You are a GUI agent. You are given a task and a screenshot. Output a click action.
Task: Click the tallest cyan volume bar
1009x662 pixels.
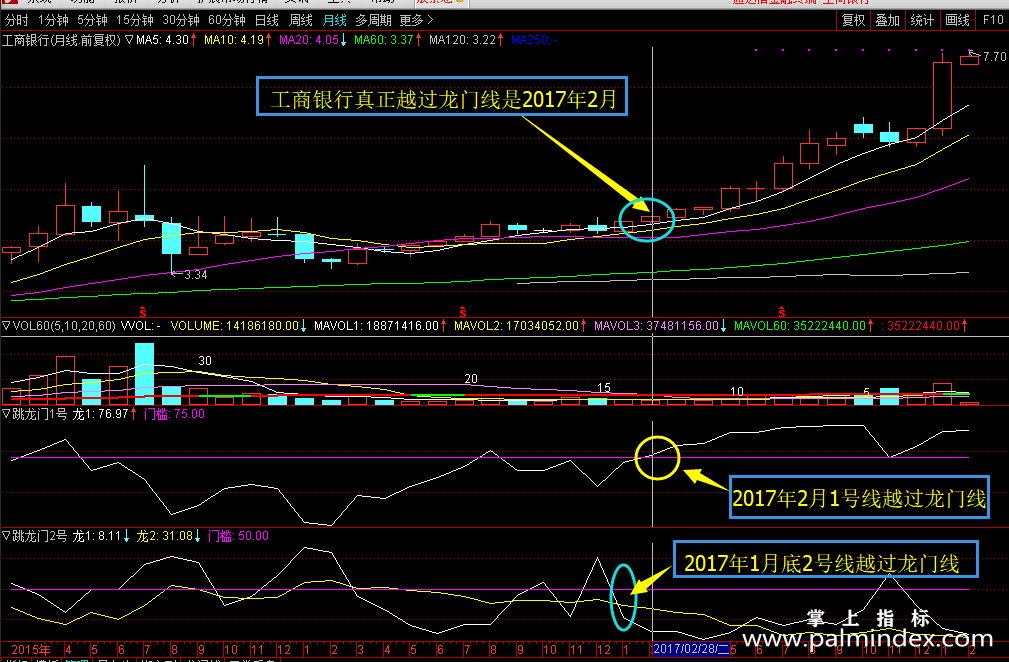pos(145,374)
